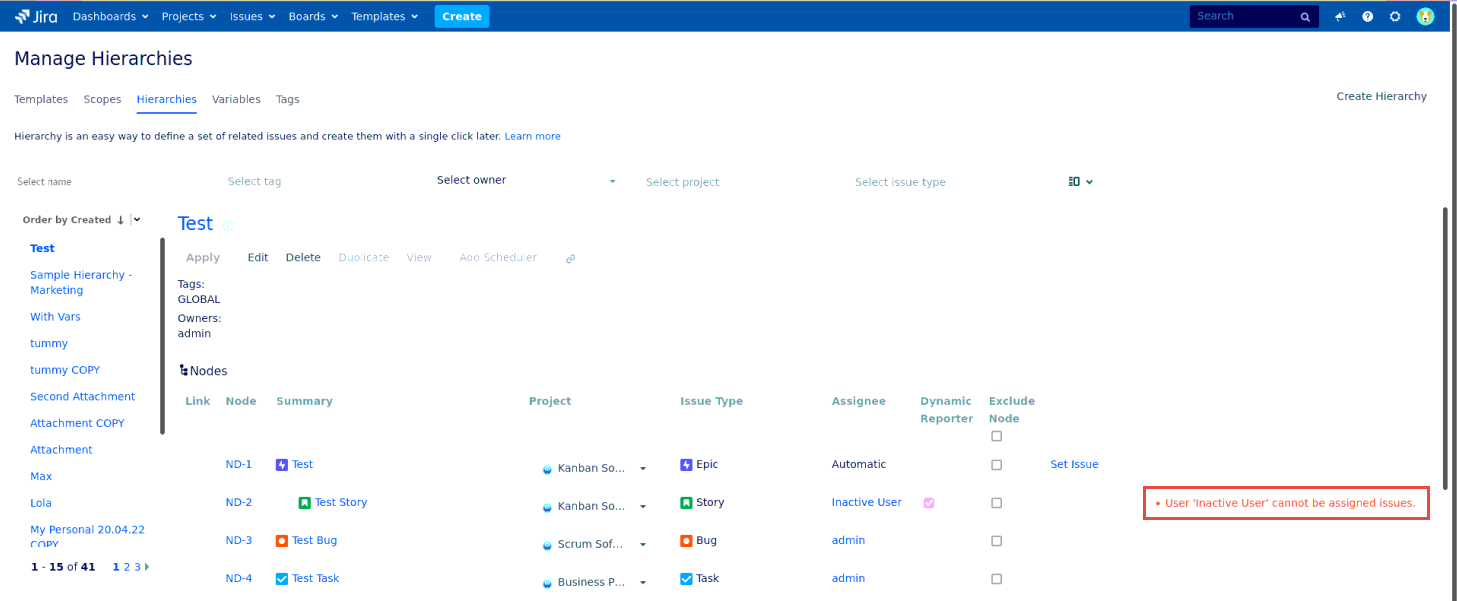Click the feedback megaphone icon
This screenshot has width=1457, height=601.
click(1340, 17)
